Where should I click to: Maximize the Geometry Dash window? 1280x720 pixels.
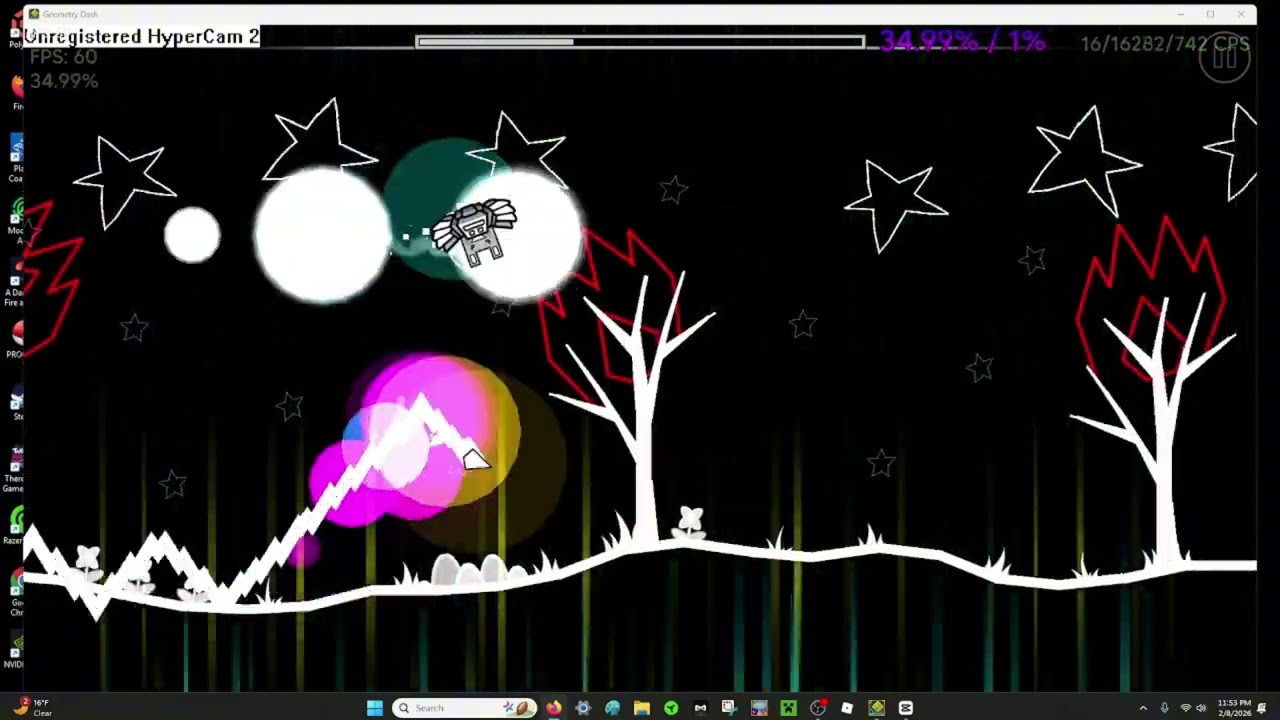point(1210,14)
